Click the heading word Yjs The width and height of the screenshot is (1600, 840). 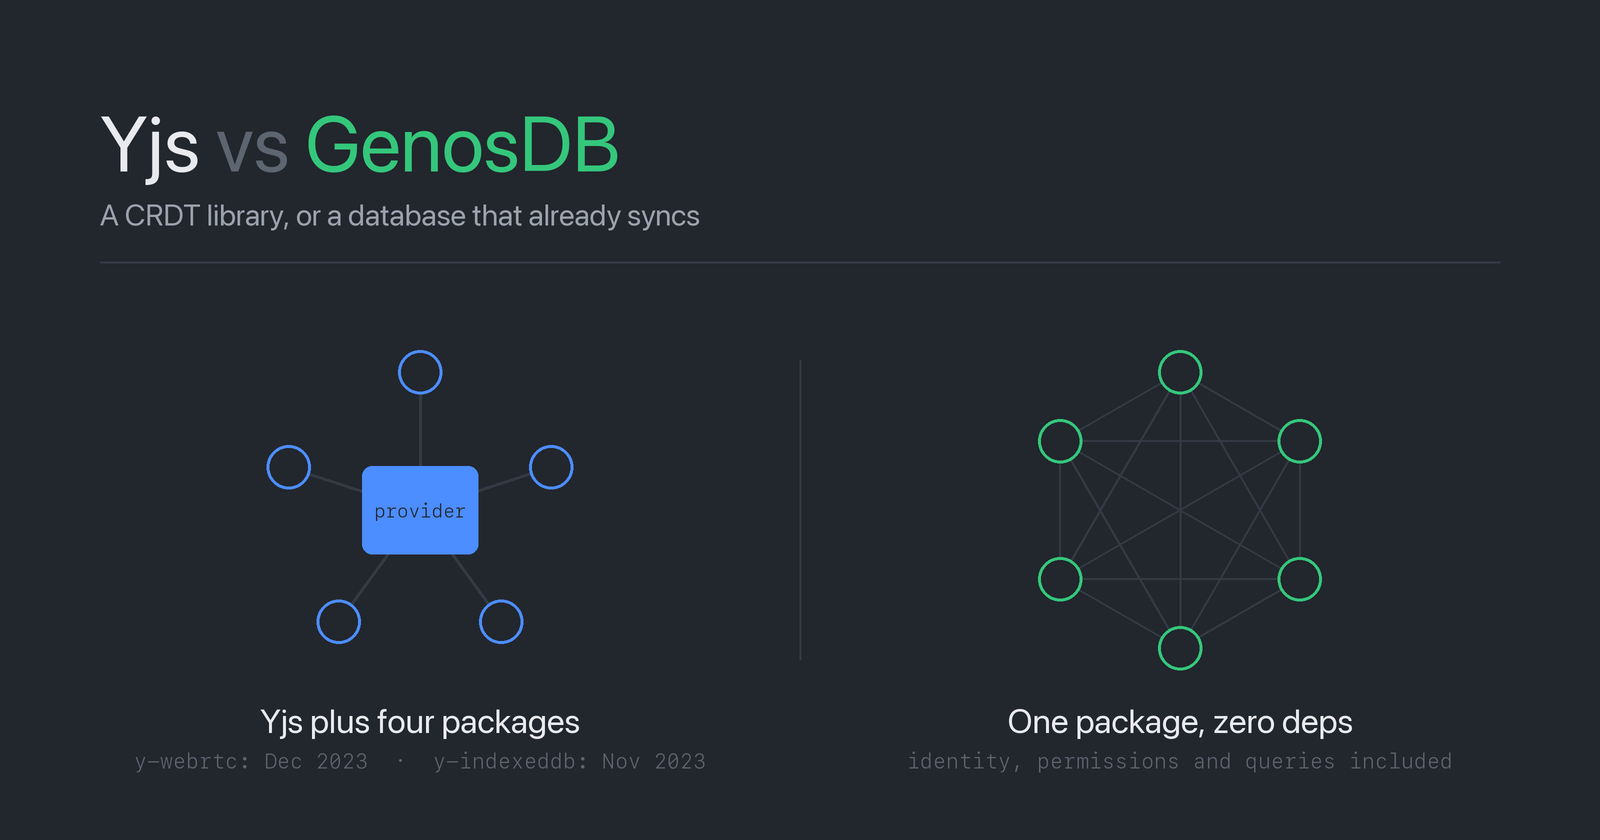pos(149,149)
